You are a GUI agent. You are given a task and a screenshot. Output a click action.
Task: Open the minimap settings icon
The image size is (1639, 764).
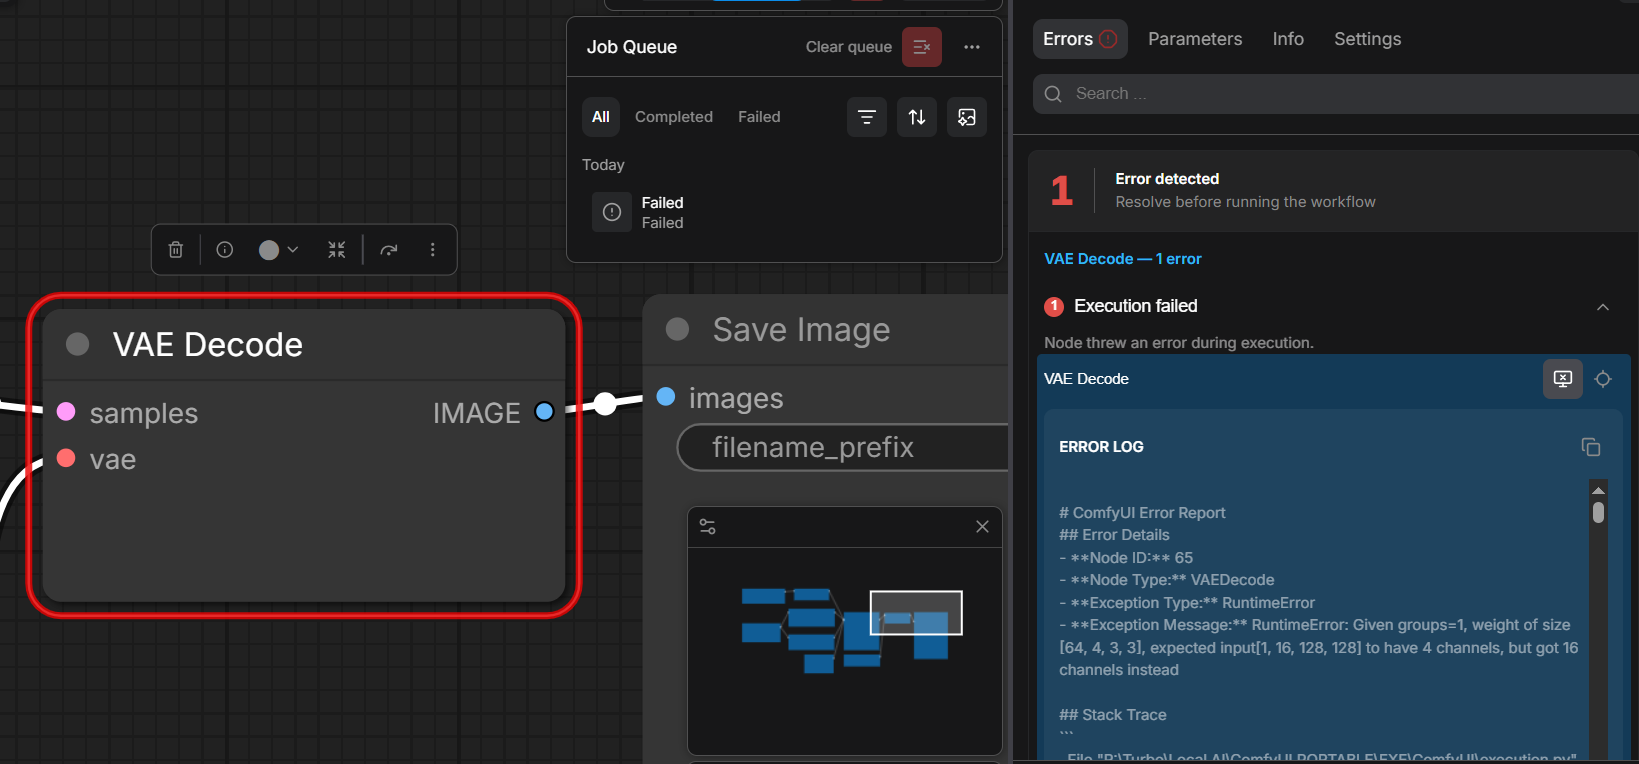pyautogui.click(x=707, y=527)
